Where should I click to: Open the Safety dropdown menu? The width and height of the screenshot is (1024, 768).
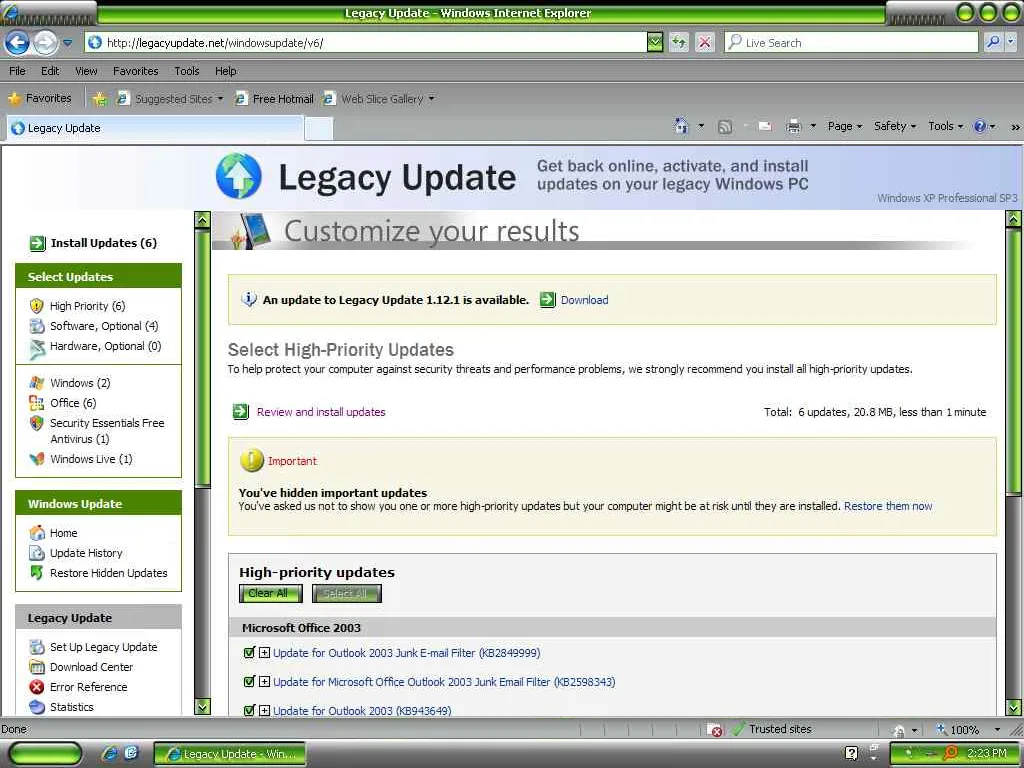[x=895, y=126]
